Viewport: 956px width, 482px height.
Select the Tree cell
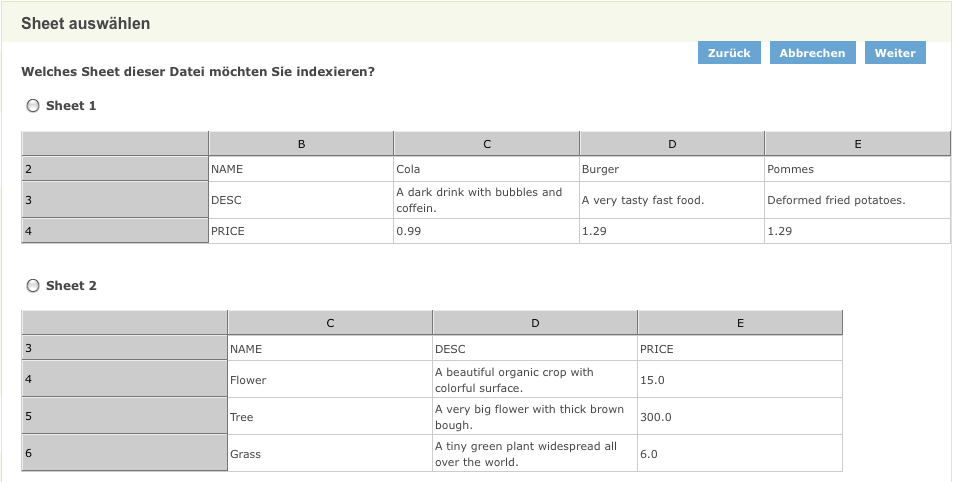(330, 417)
